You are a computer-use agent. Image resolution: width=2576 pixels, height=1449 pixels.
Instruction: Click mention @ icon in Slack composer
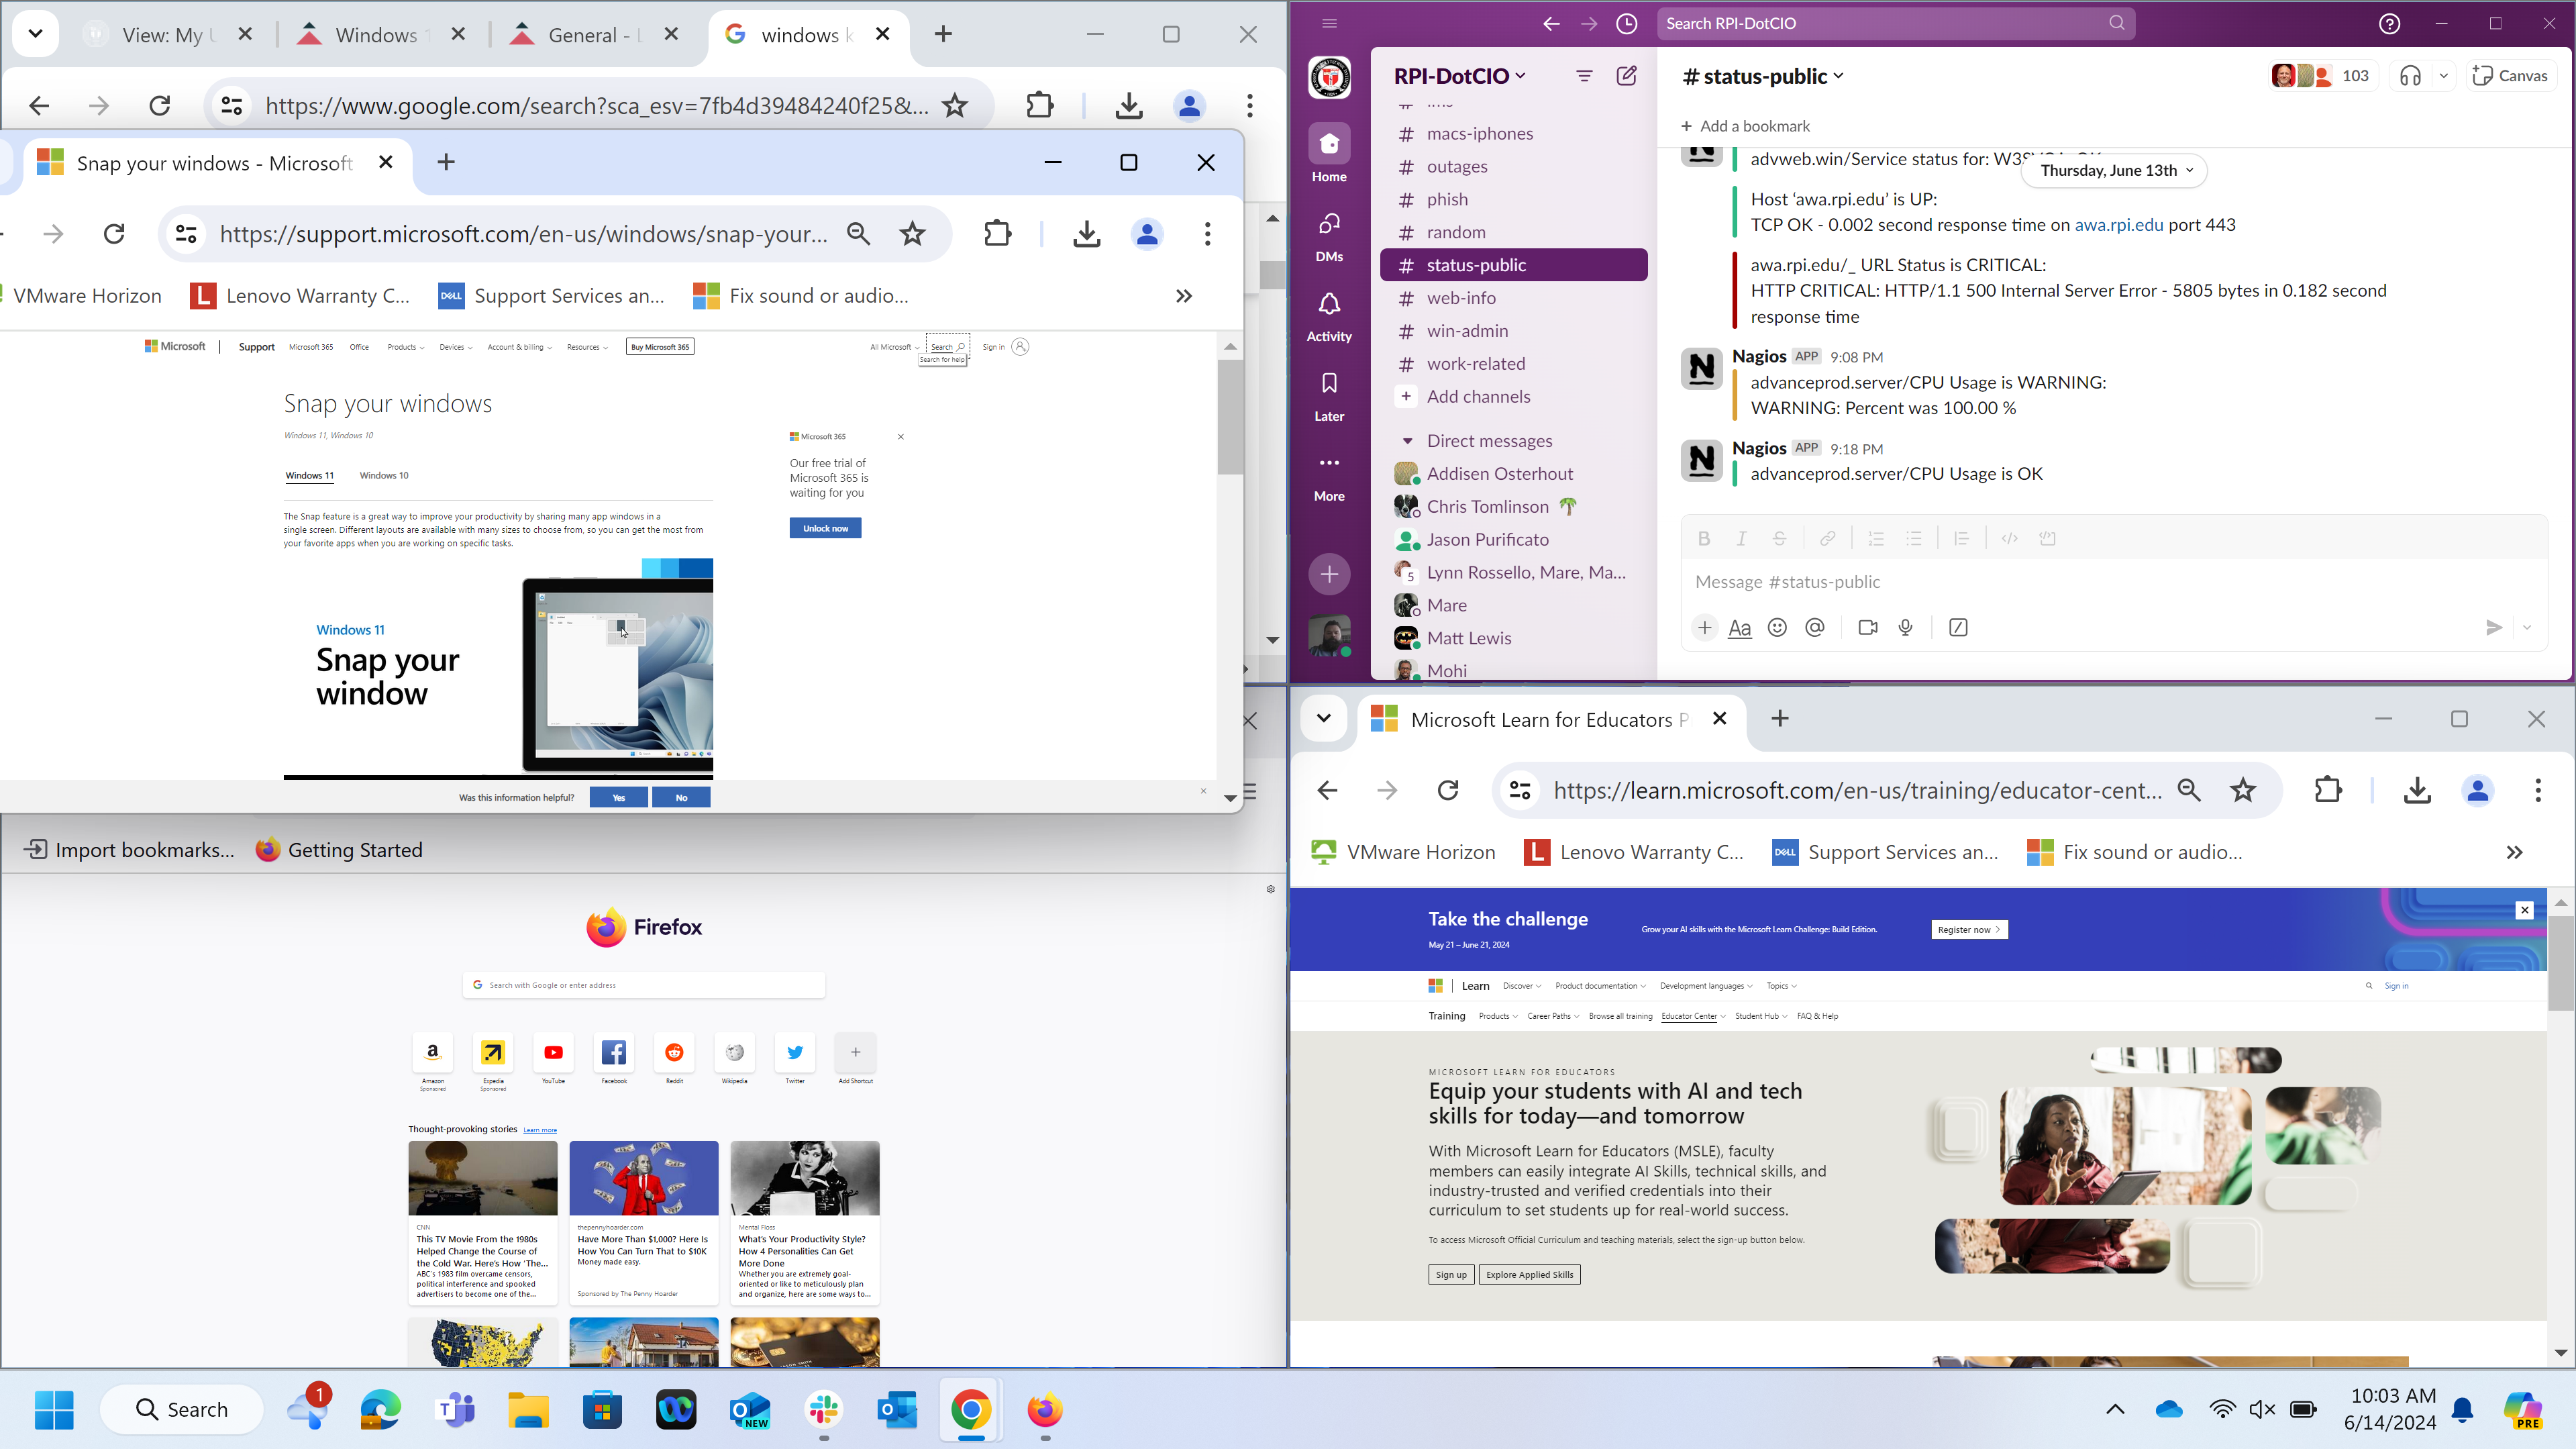click(1815, 627)
